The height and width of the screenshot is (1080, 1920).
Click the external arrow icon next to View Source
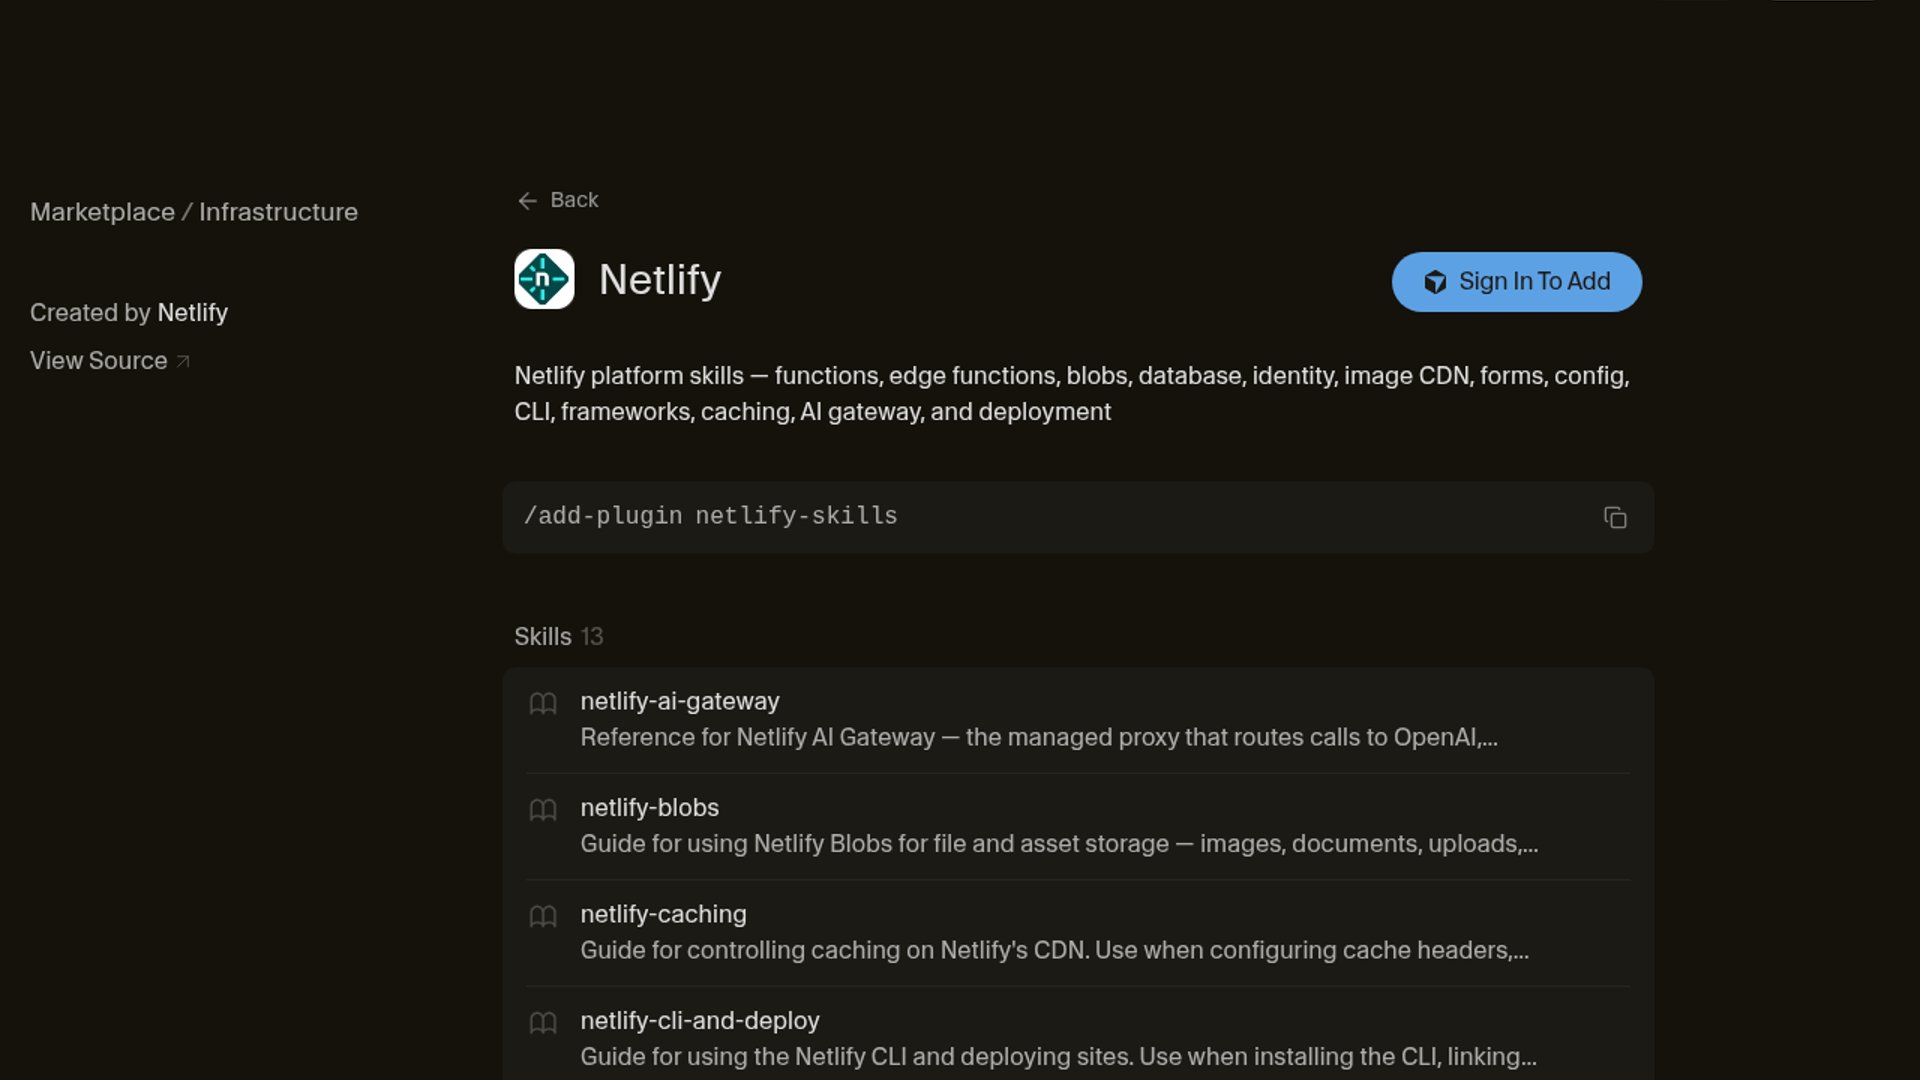(183, 362)
